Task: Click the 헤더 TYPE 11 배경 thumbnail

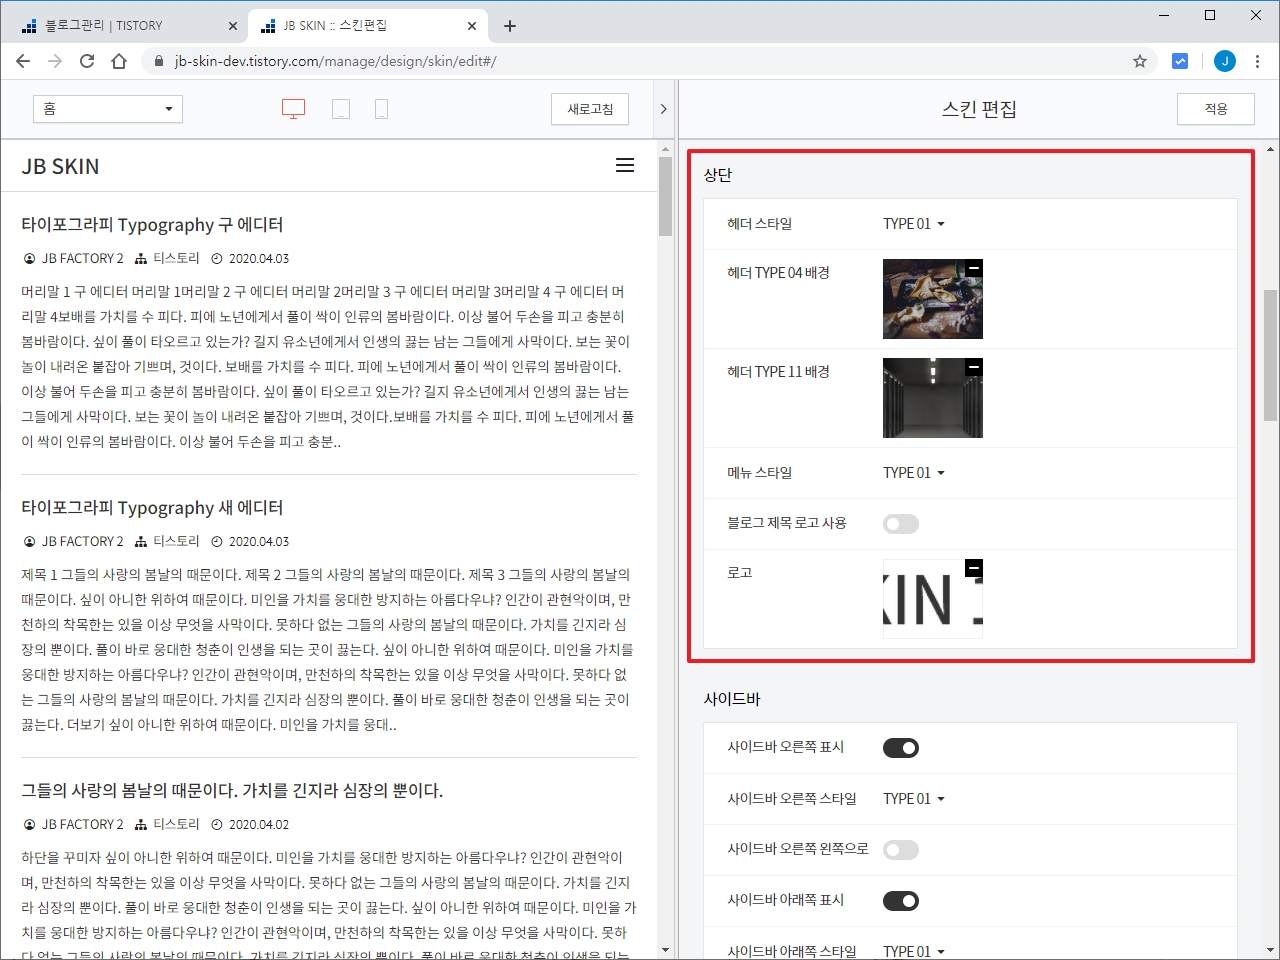Action: tap(933, 398)
